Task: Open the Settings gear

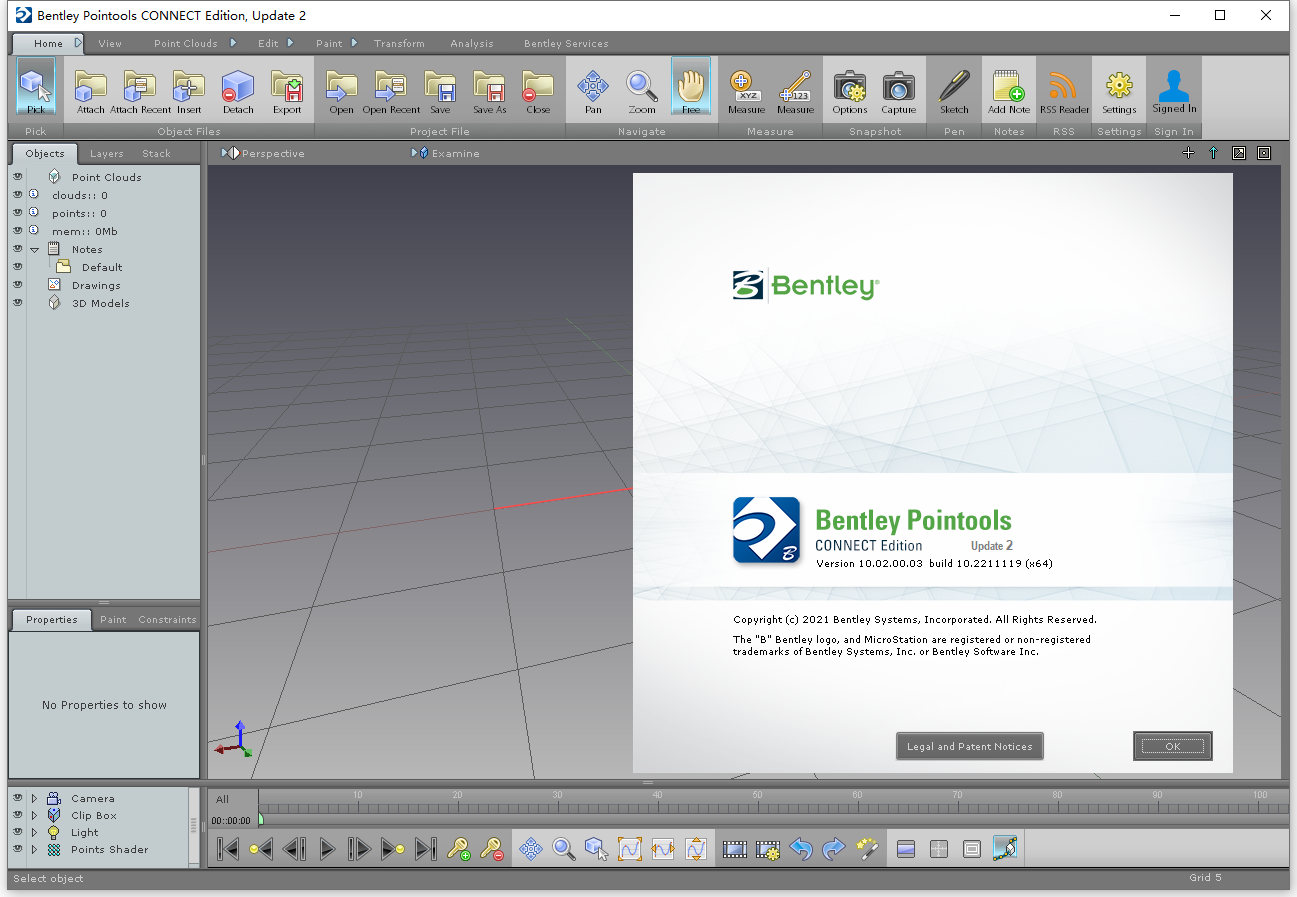Action: click(x=1119, y=89)
